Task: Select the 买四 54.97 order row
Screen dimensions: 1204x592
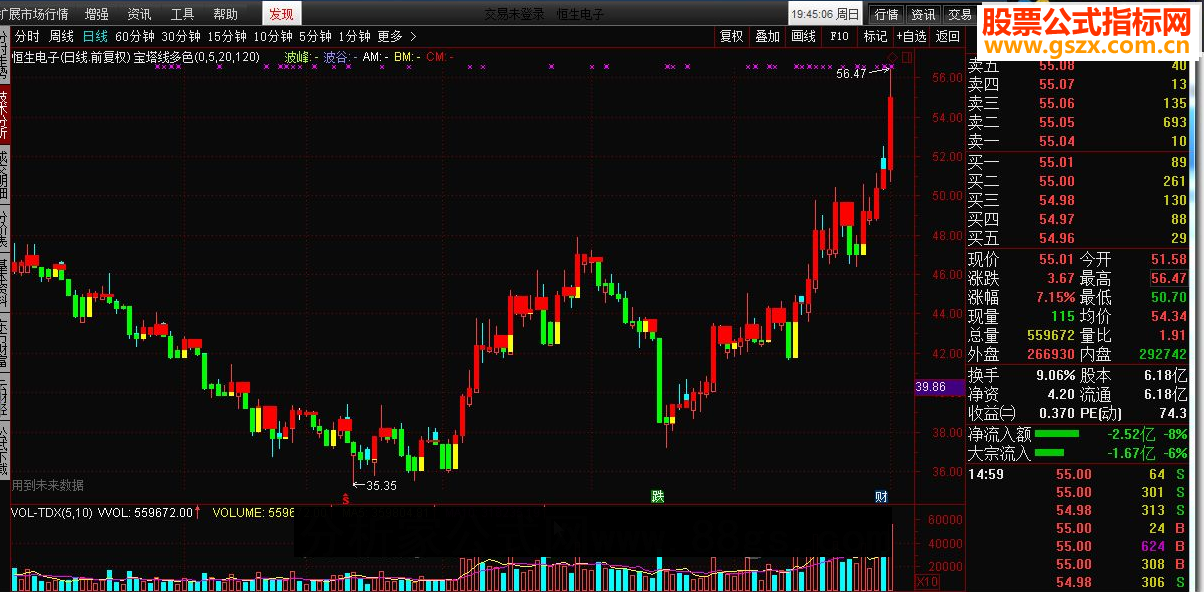Action: [1078, 219]
